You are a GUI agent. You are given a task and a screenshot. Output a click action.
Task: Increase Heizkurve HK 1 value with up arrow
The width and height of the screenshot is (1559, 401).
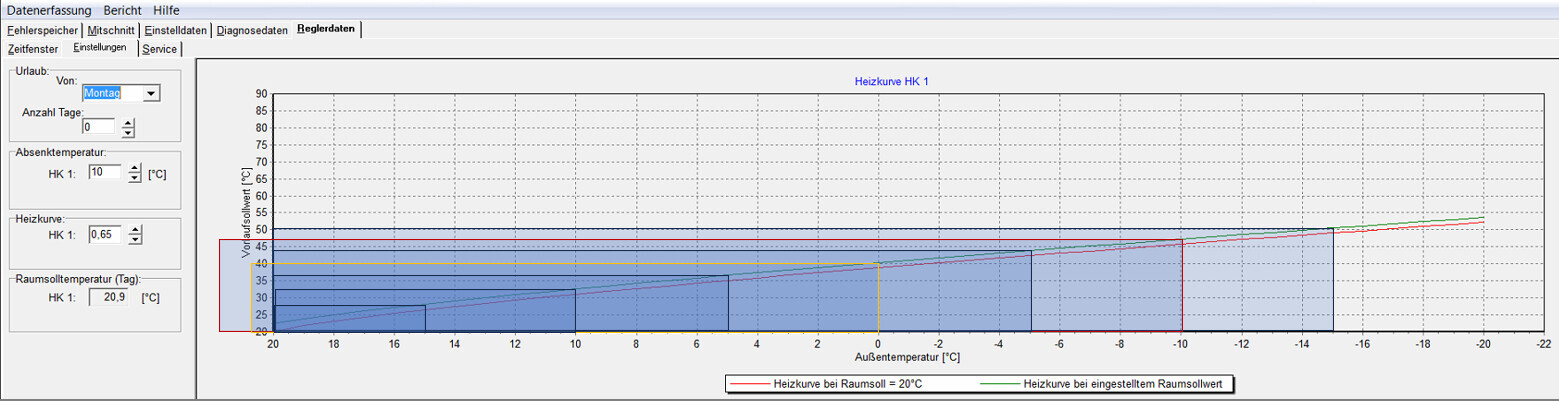click(136, 229)
